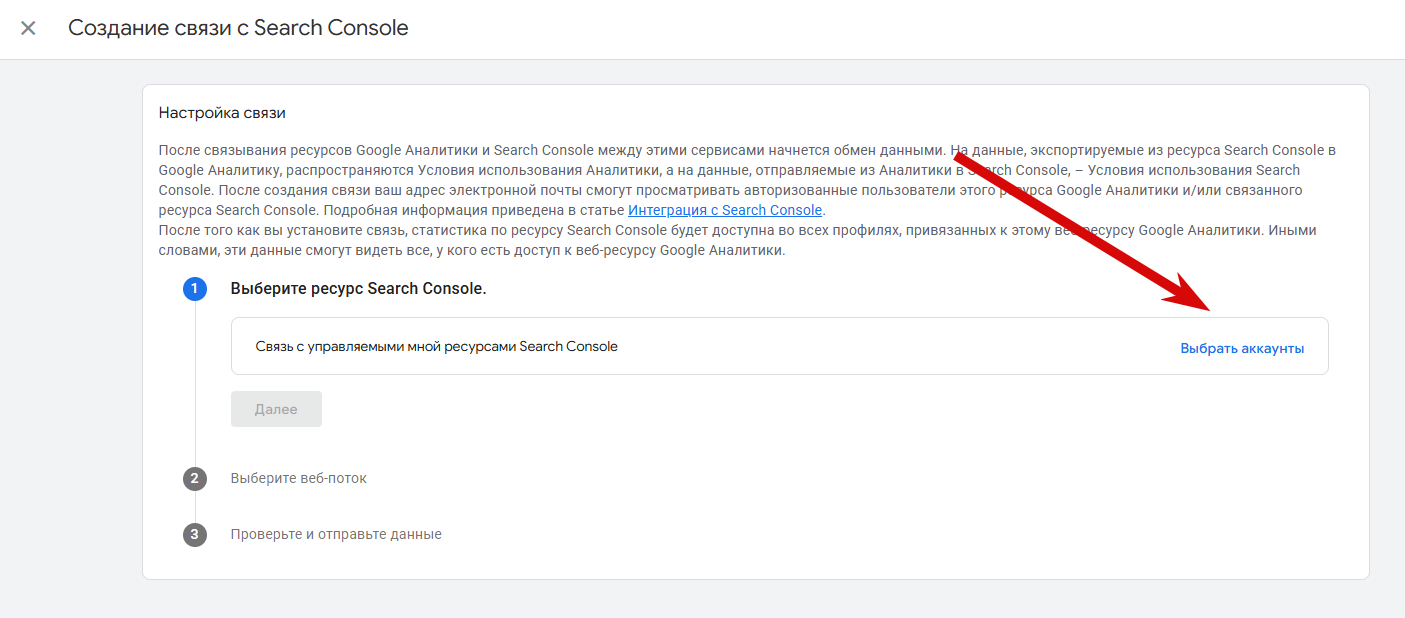The height and width of the screenshot is (618, 1405).
Task: Select step 1 circle icon
Action: point(195,289)
